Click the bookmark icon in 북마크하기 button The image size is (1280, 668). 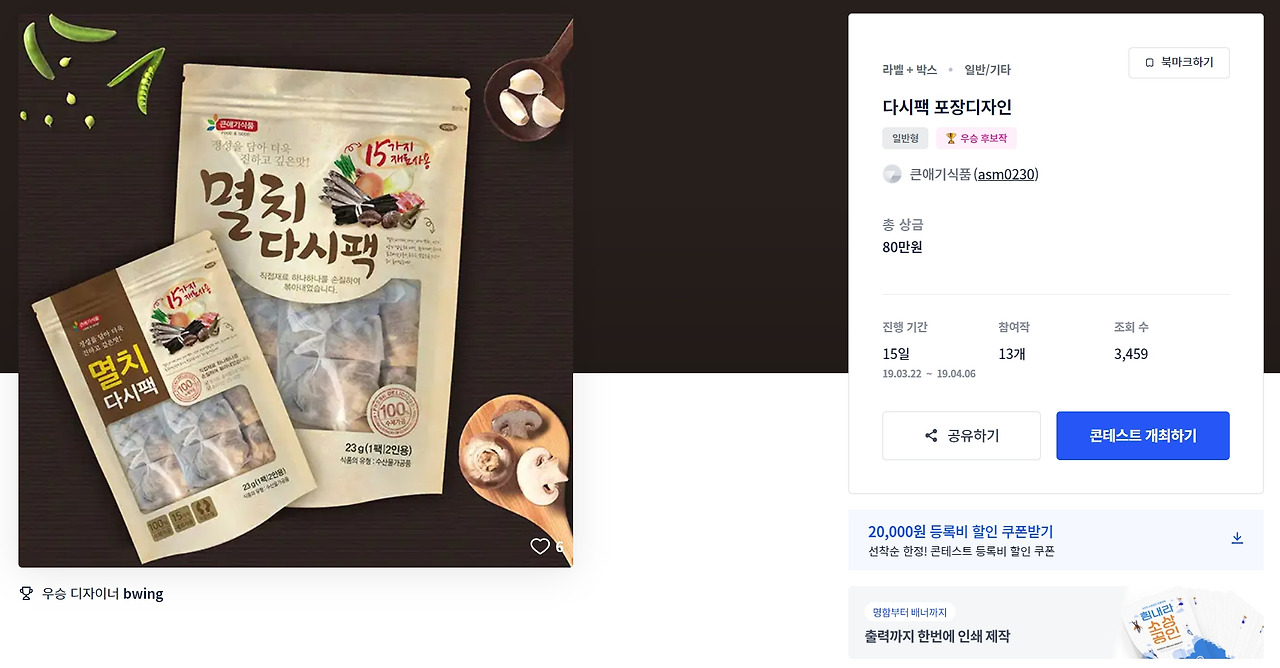pos(1149,62)
